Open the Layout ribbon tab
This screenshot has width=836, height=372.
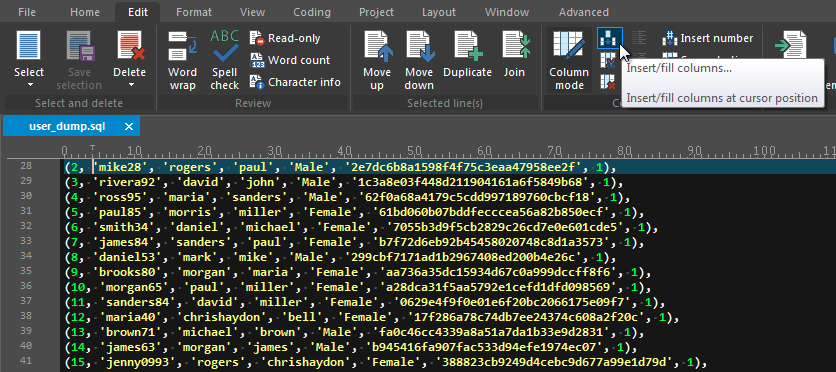point(439,12)
